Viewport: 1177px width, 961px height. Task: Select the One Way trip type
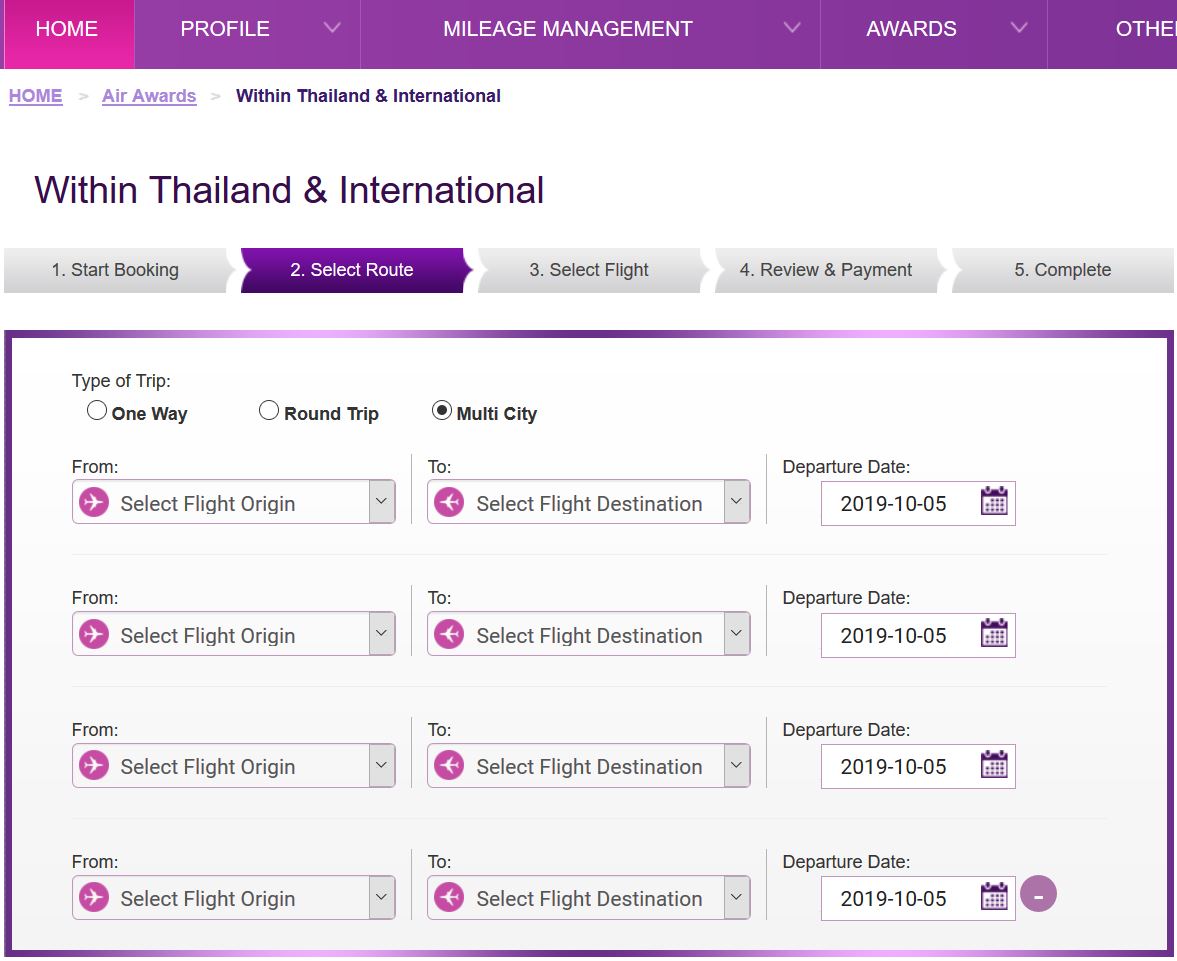(x=97, y=411)
